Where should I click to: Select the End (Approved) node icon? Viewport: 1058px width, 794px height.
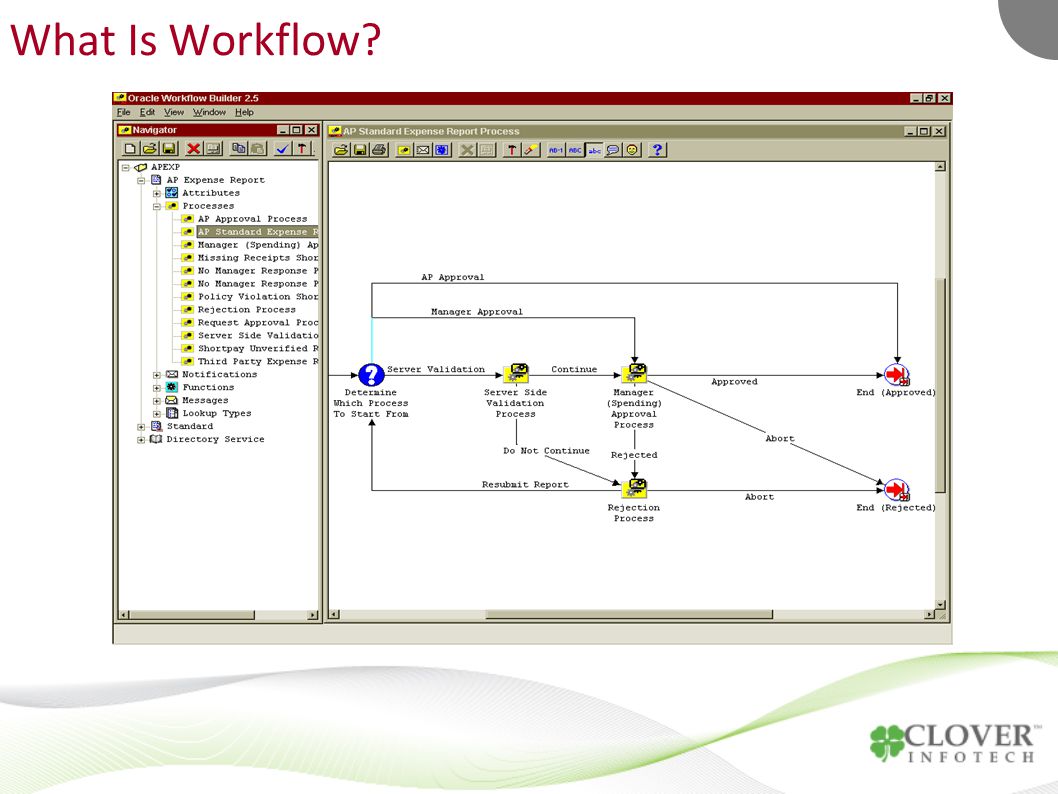897,374
